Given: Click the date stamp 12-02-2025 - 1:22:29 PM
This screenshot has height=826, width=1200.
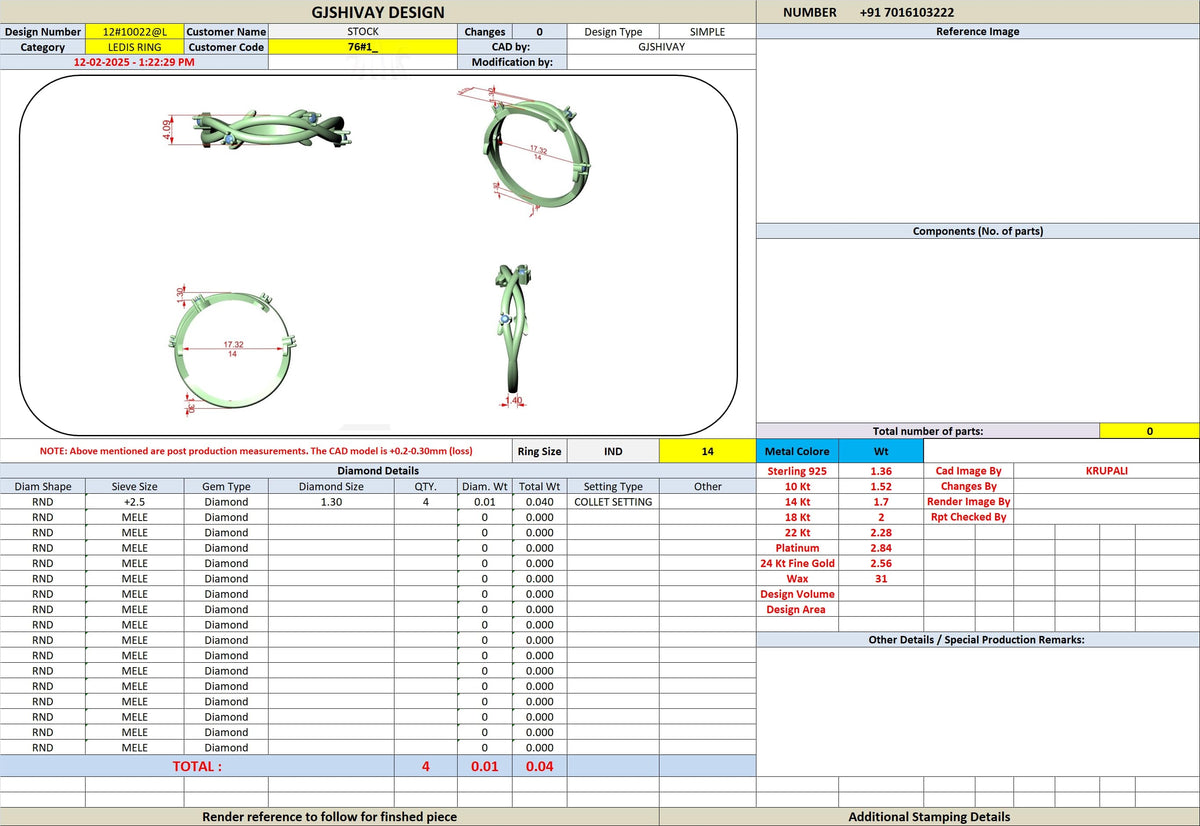Looking at the screenshot, I should pos(135,62).
